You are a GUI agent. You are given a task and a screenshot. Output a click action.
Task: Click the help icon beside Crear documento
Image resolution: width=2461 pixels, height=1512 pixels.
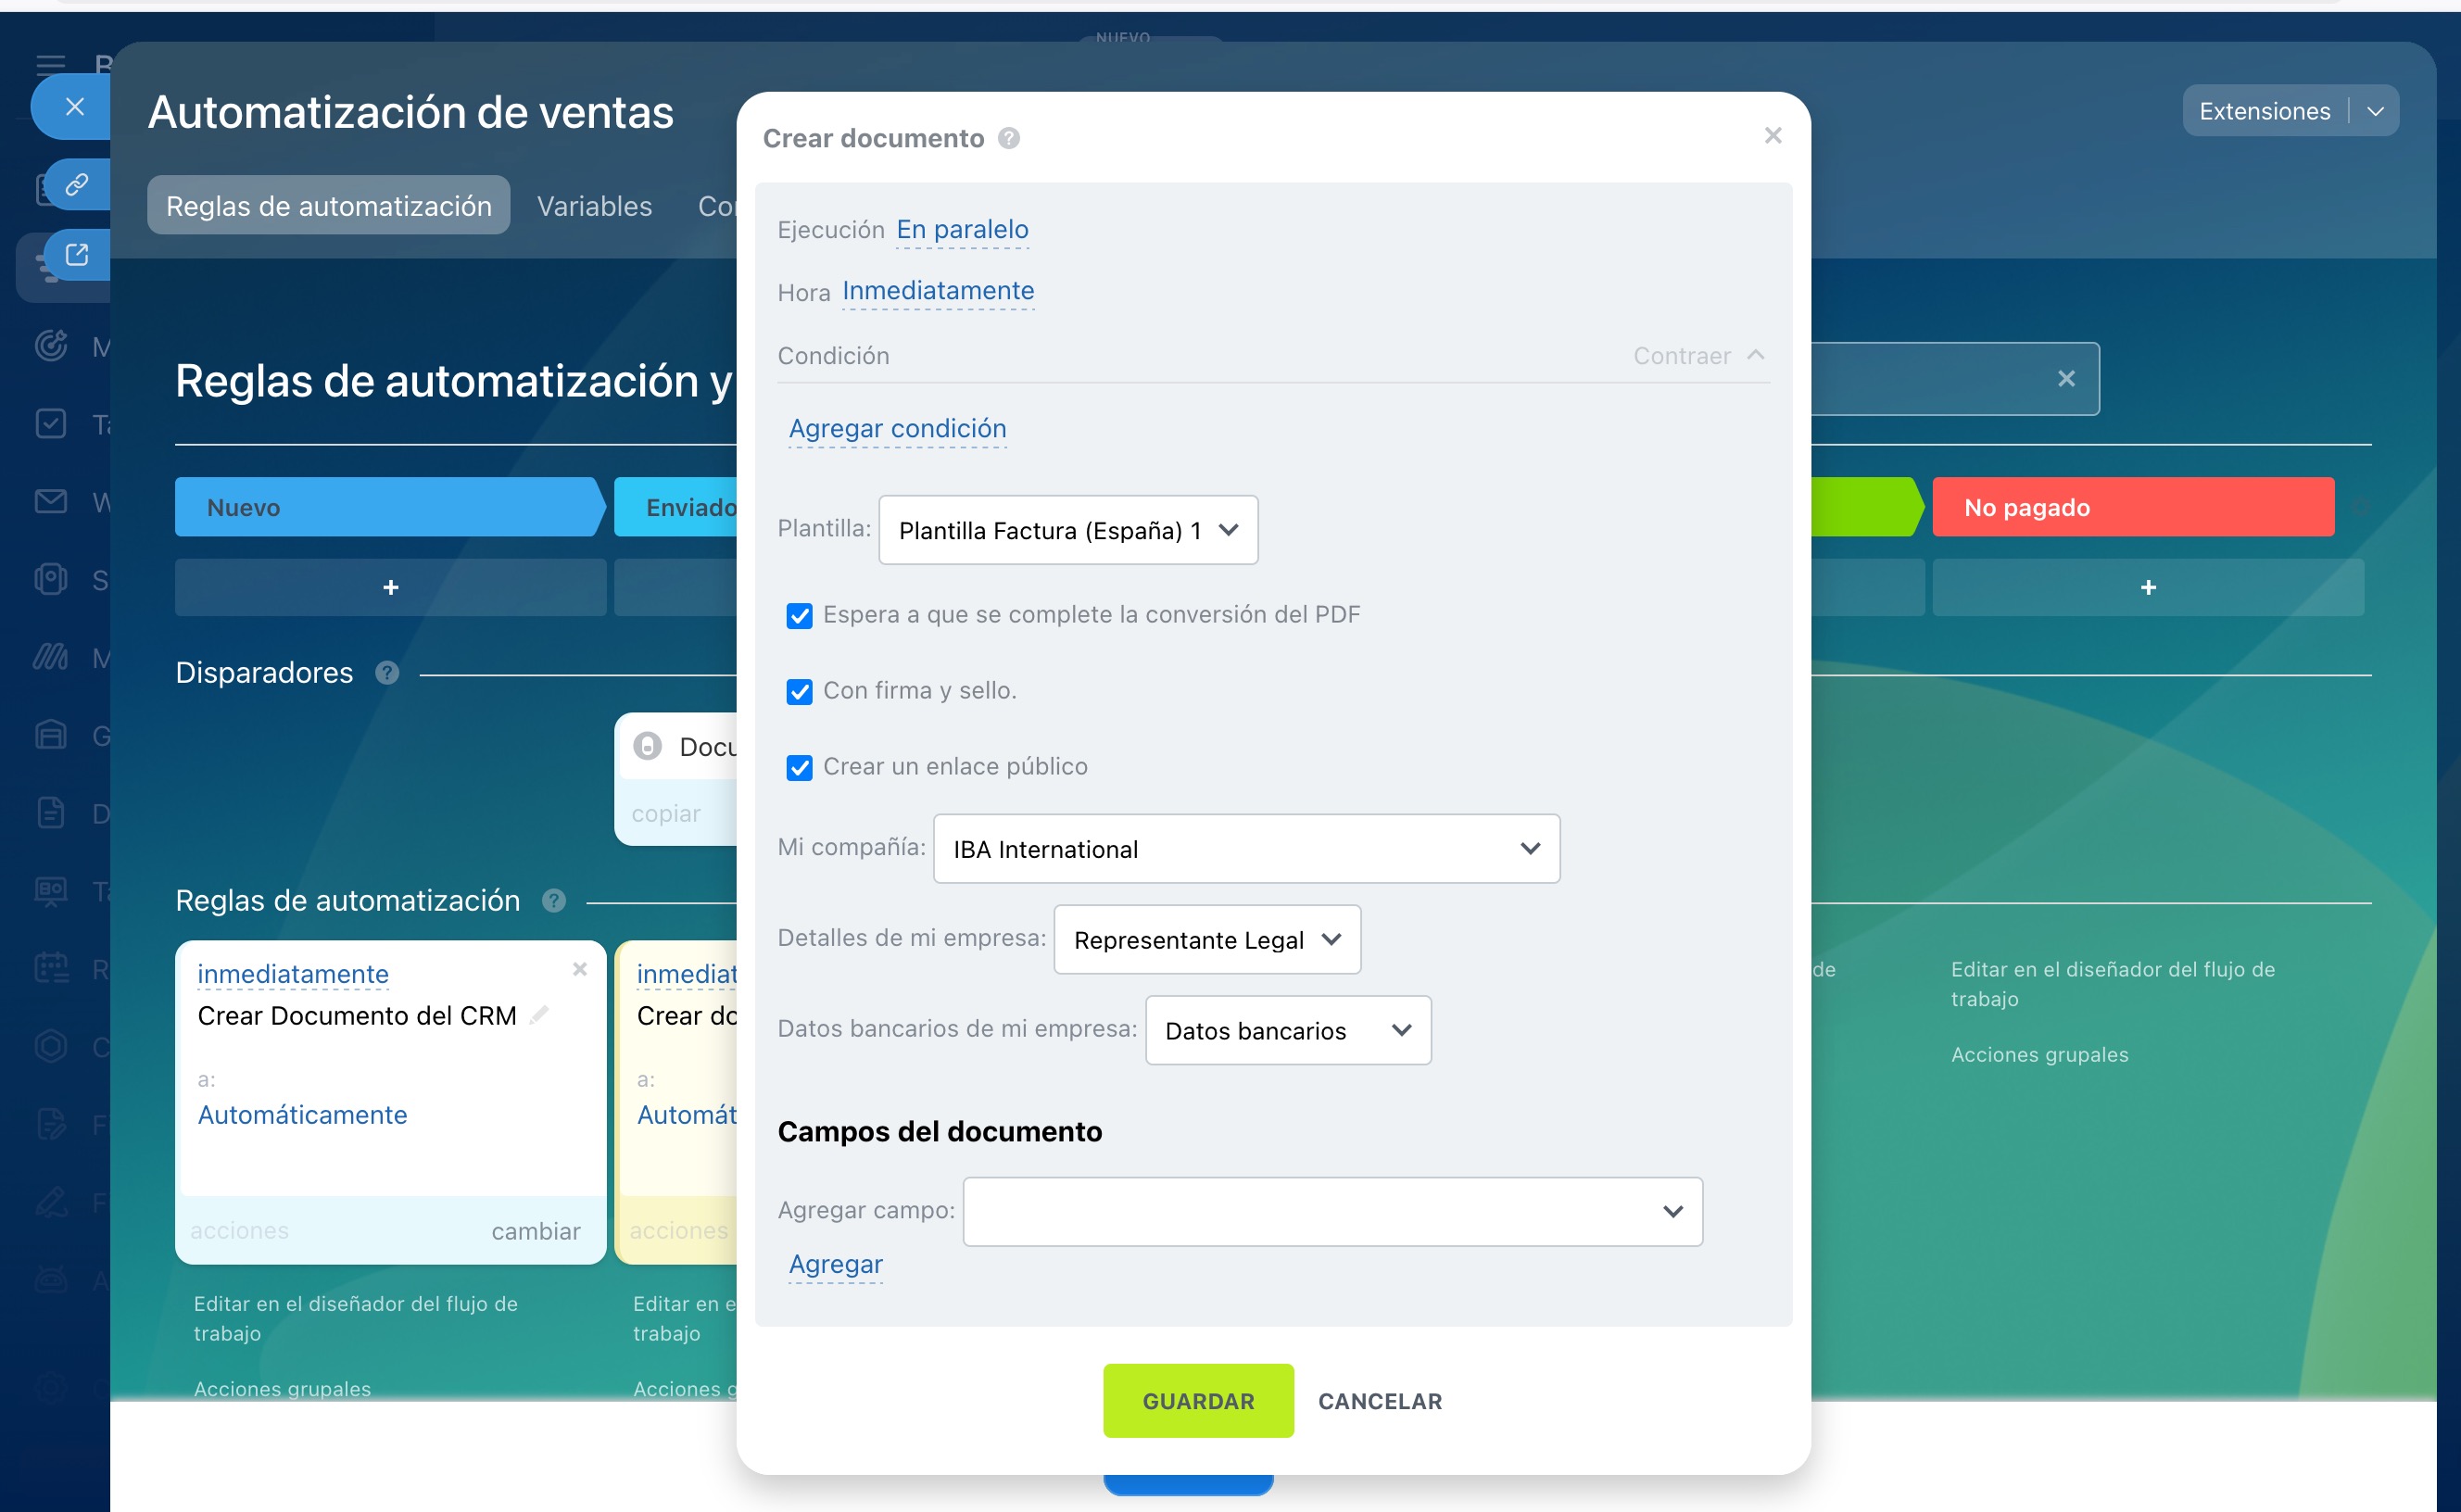point(1009,138)
